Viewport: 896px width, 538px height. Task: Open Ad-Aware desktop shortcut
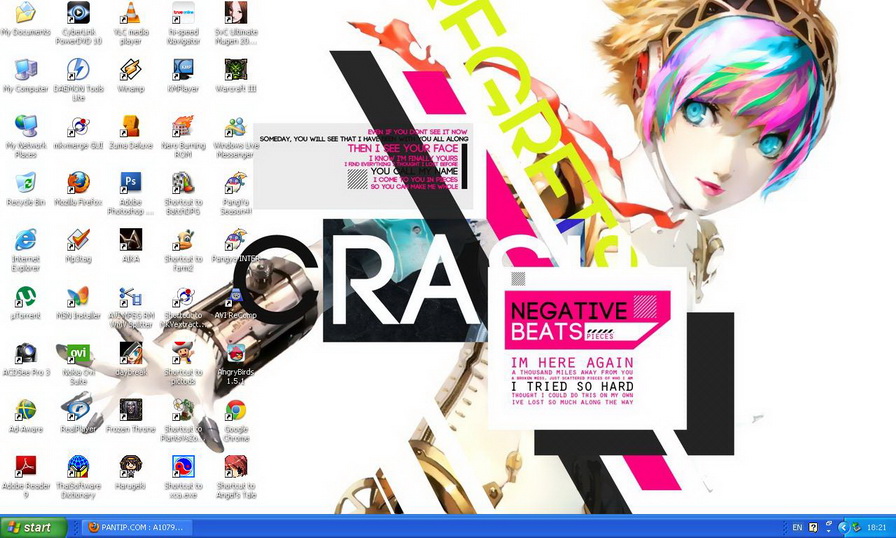[26, 409]
